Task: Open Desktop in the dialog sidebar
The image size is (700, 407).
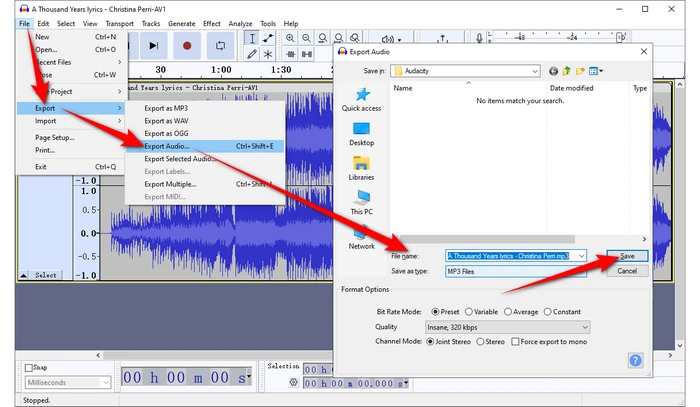Action: click(362, 134)
